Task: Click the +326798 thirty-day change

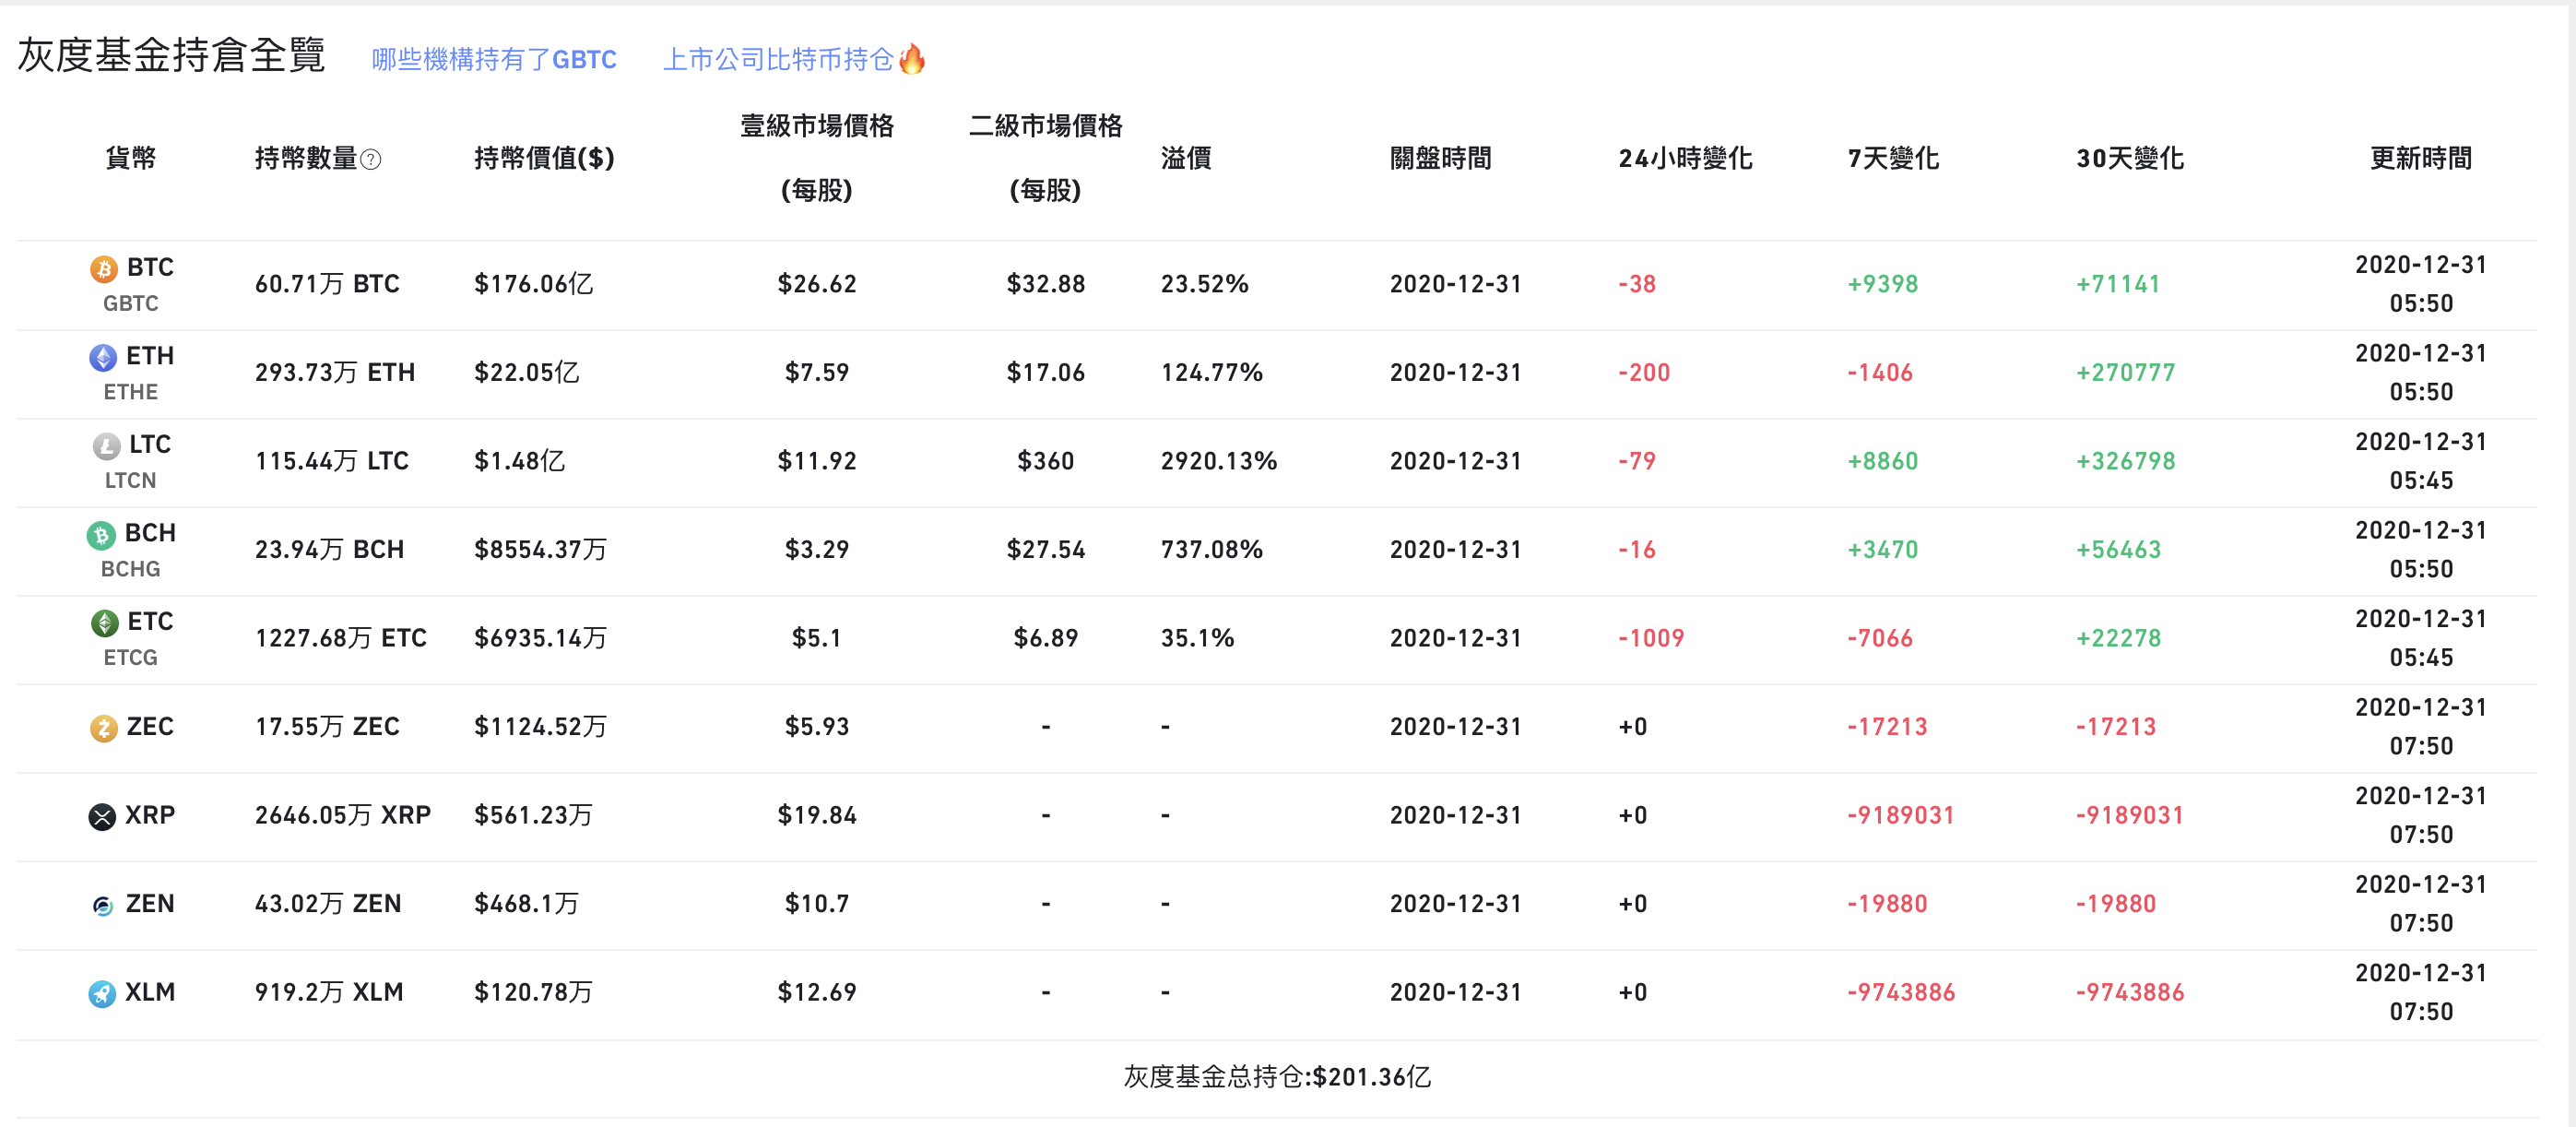Action: pyautogui.click(x=2126, y=461)
